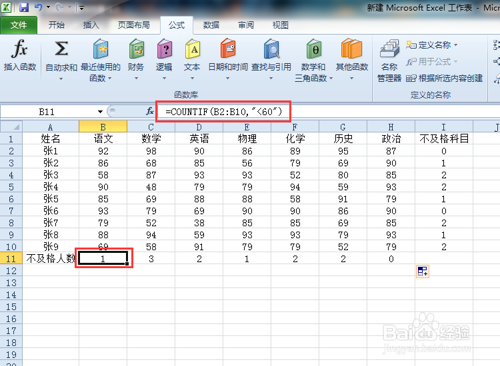Open the File (文件) tab
500x366 pixels.
point(19,25)
